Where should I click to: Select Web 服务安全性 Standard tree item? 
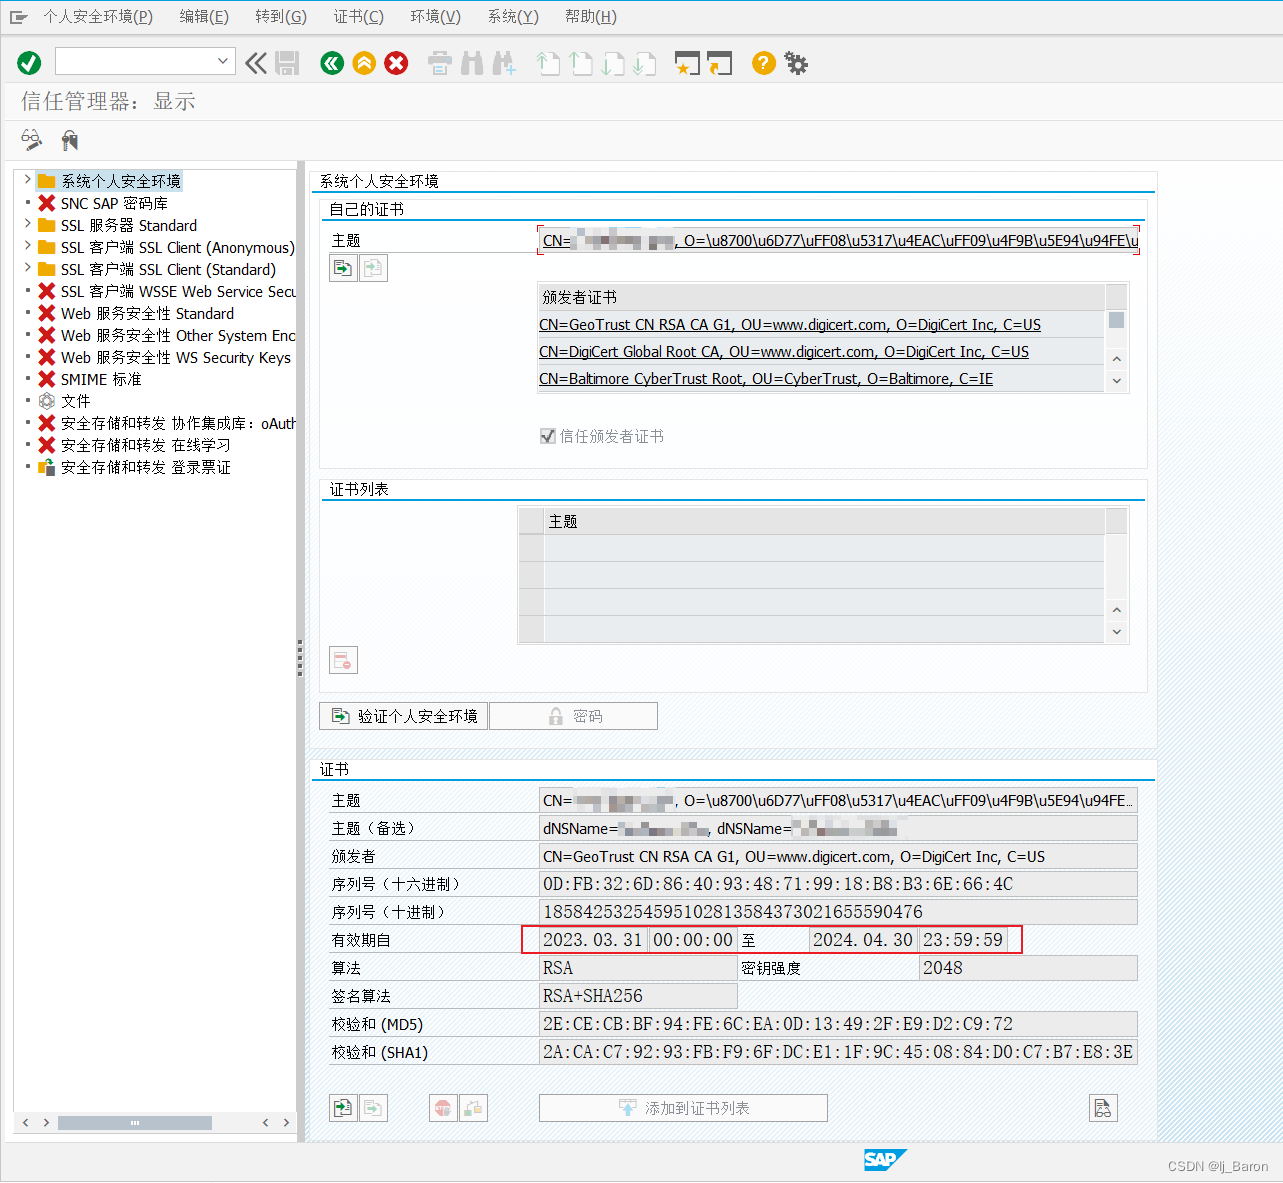(147, 313)
